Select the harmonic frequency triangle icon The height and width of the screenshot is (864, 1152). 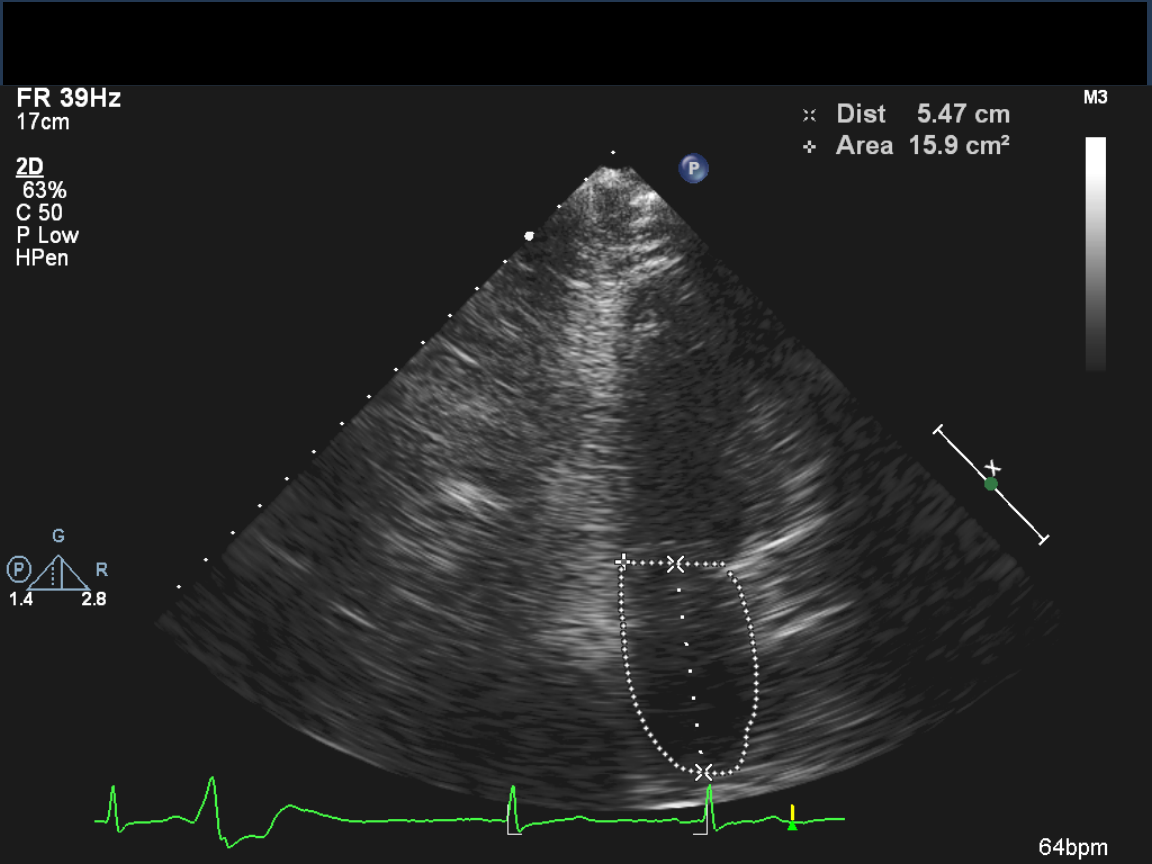click(59, 573)
